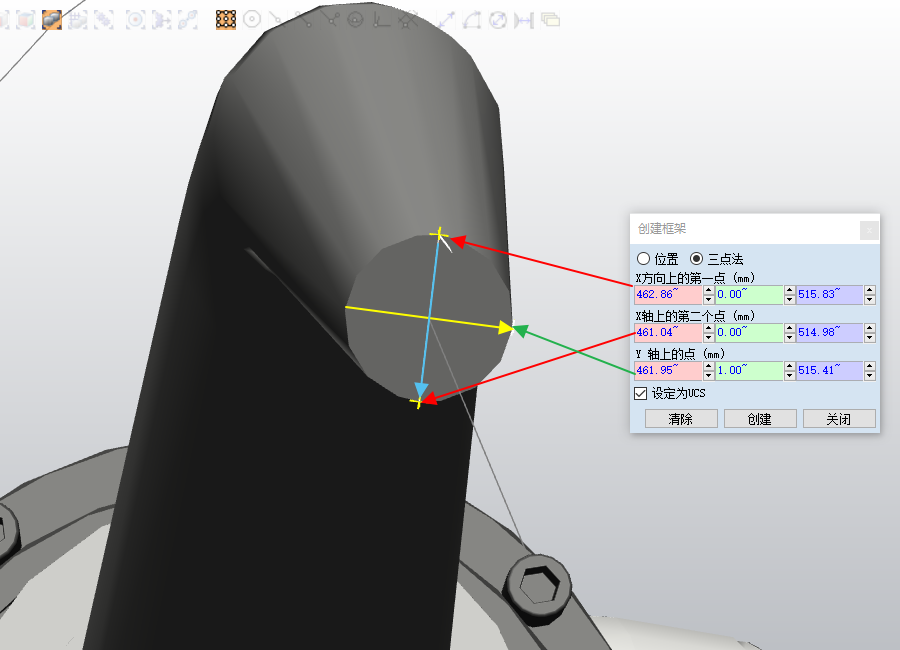900x650 pixels.
Task: Activate Group selection level icon
Action: coord(103,20)
